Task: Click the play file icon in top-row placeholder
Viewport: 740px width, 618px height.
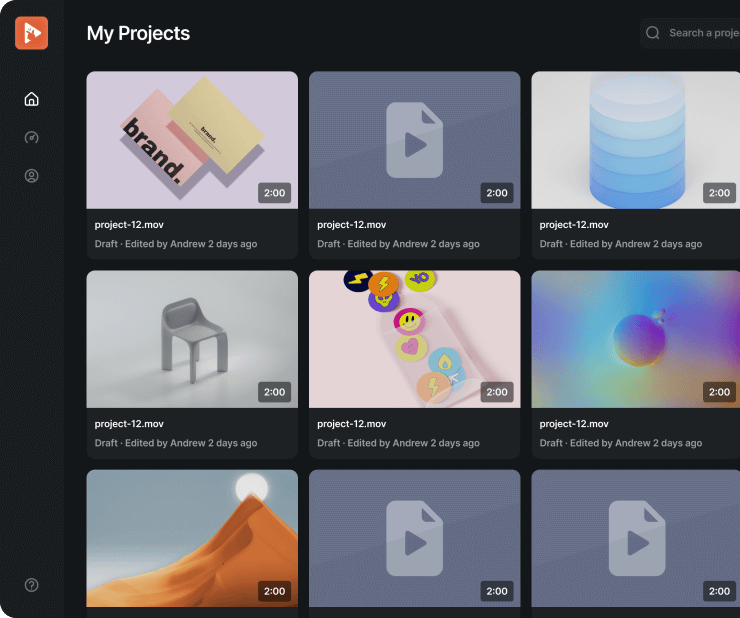Action: click(414, 141)
